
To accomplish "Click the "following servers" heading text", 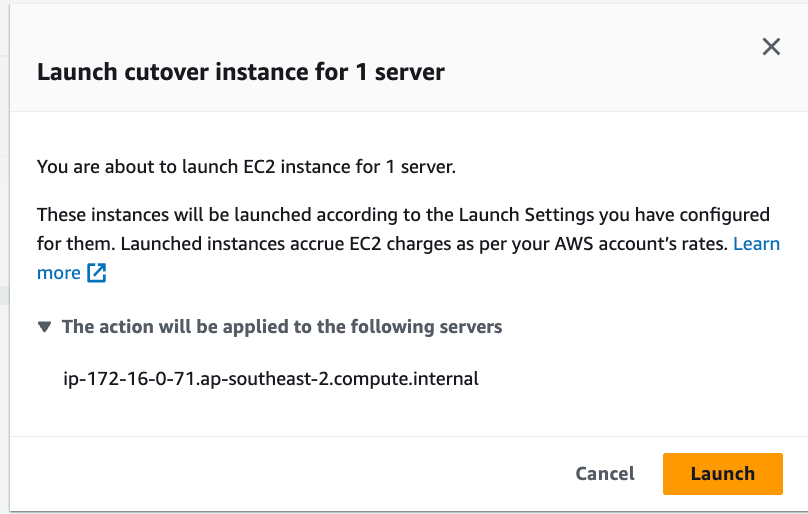I will pyautogui.click(x=431, y=327).
